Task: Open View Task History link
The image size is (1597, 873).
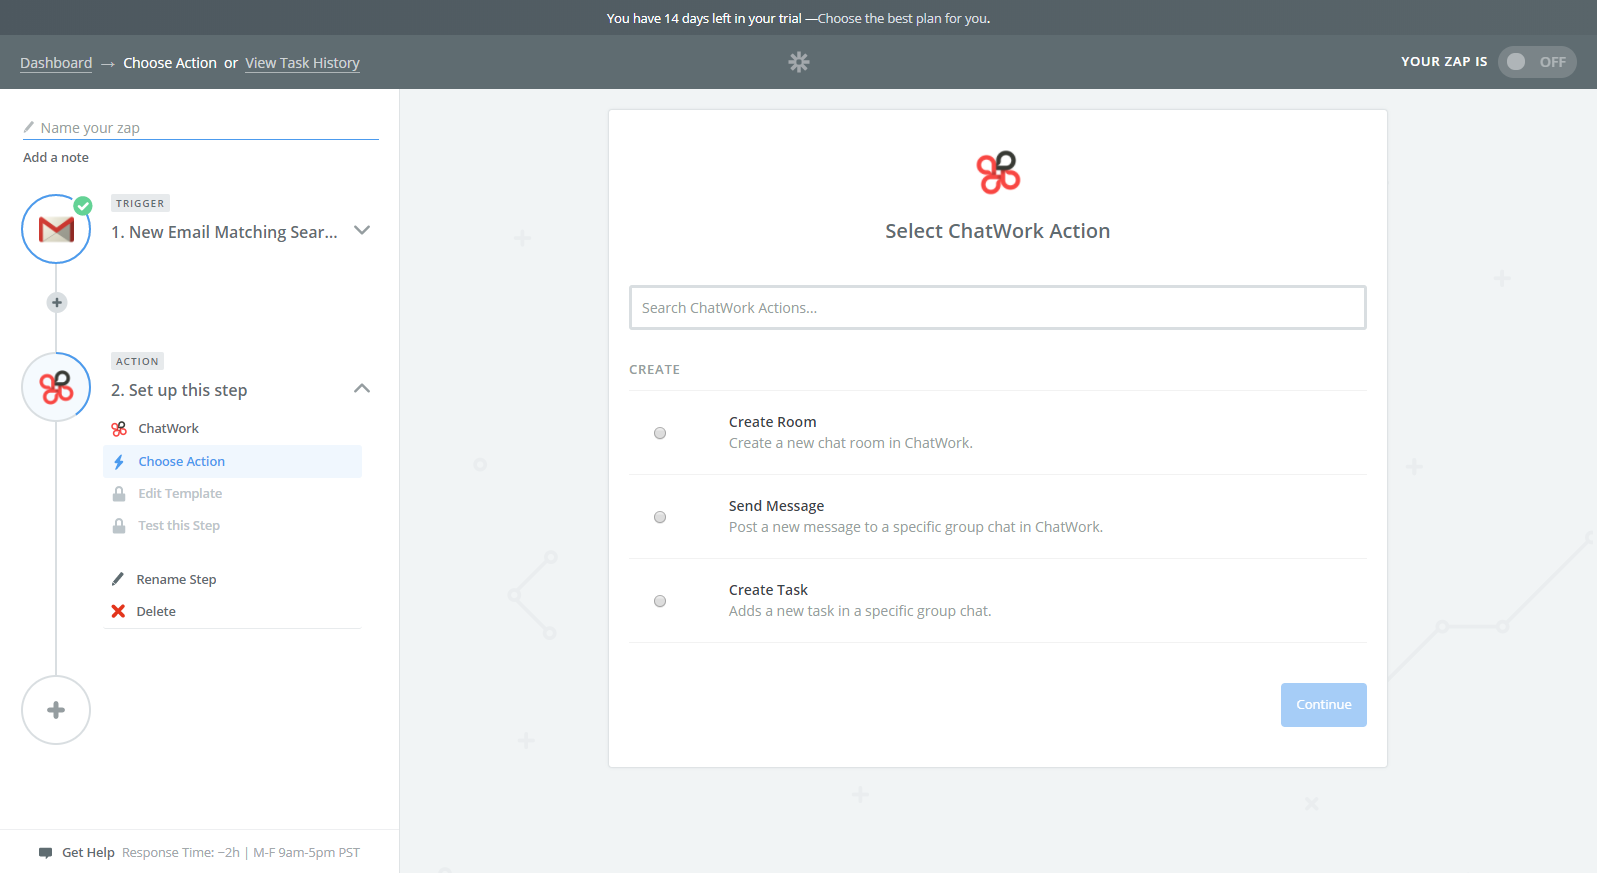Action: coord(302,63)
